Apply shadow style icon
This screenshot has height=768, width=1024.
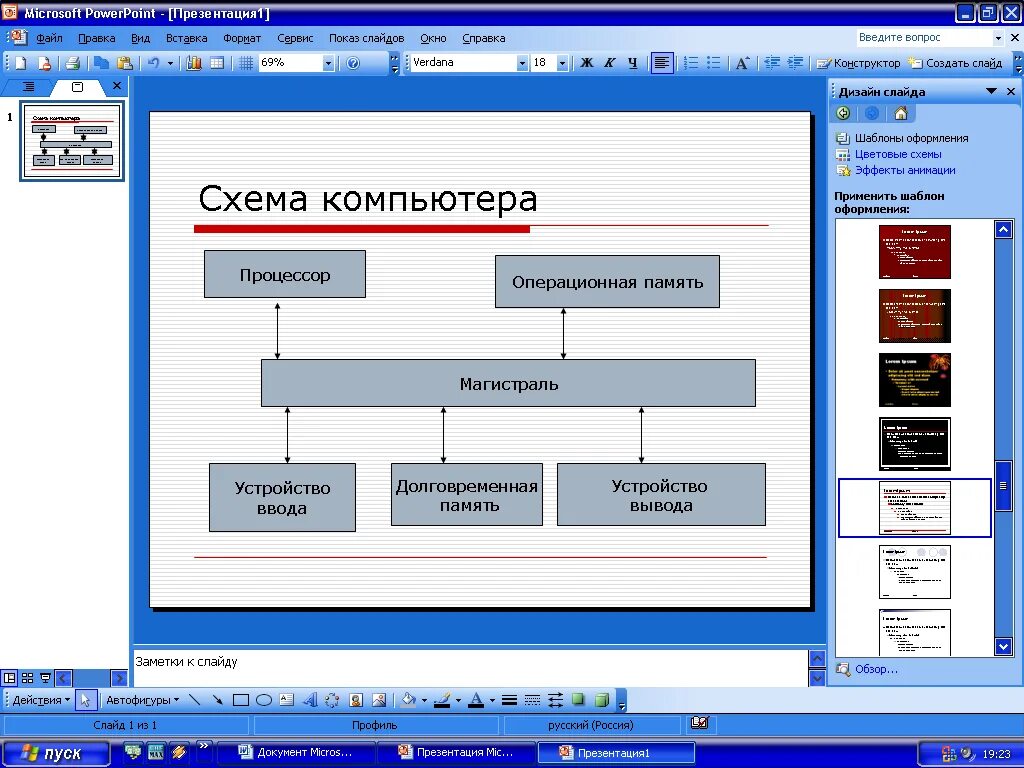tap(578, 700)
